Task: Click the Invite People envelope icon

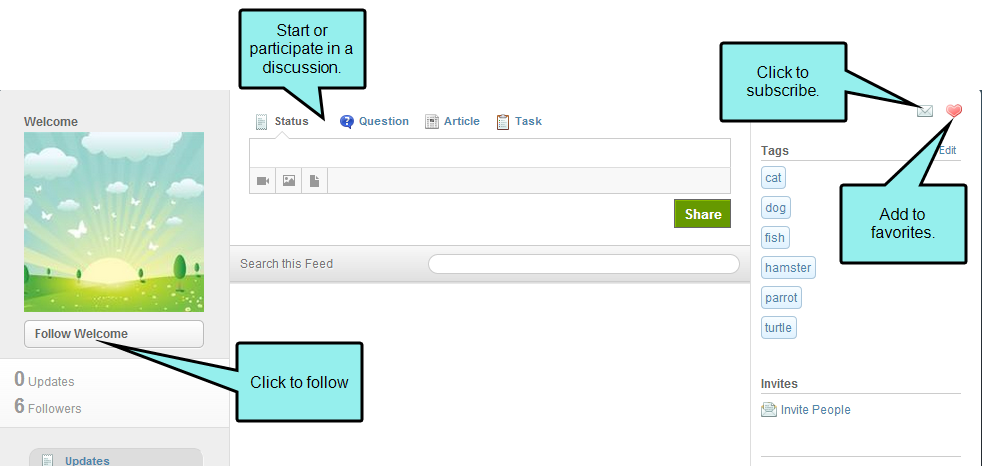Action: (x=768, y=410)
